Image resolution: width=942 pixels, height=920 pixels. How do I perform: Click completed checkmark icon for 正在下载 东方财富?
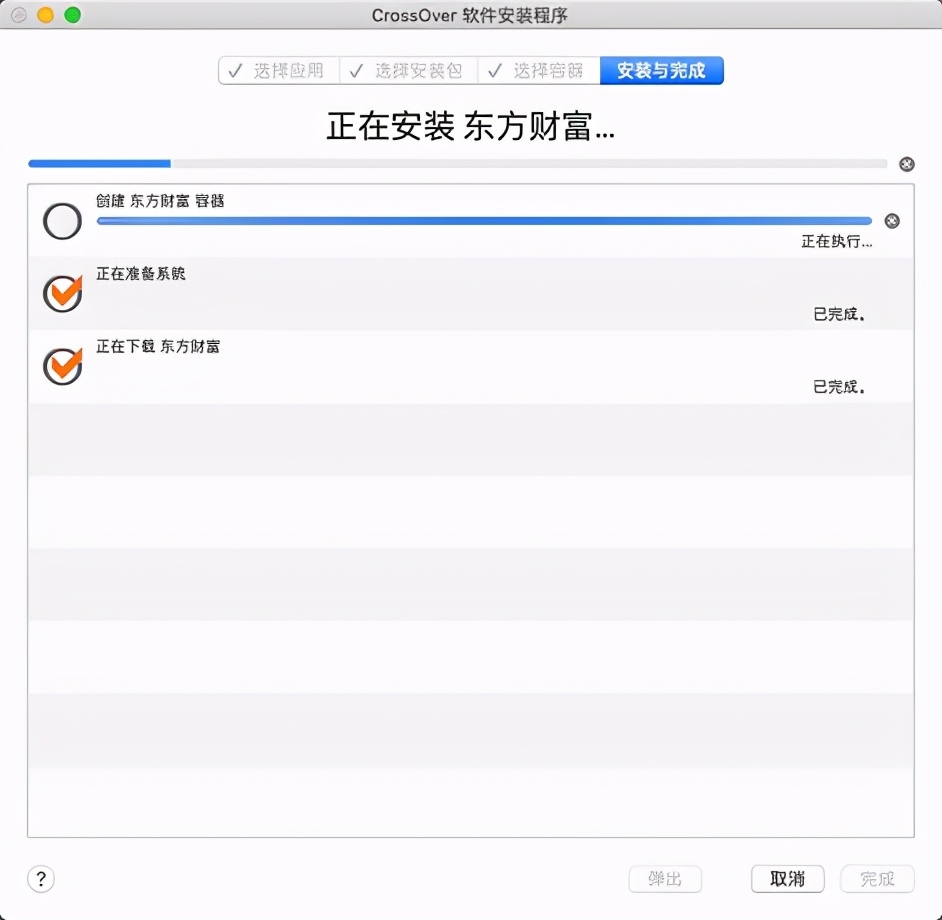click(62, 366)
